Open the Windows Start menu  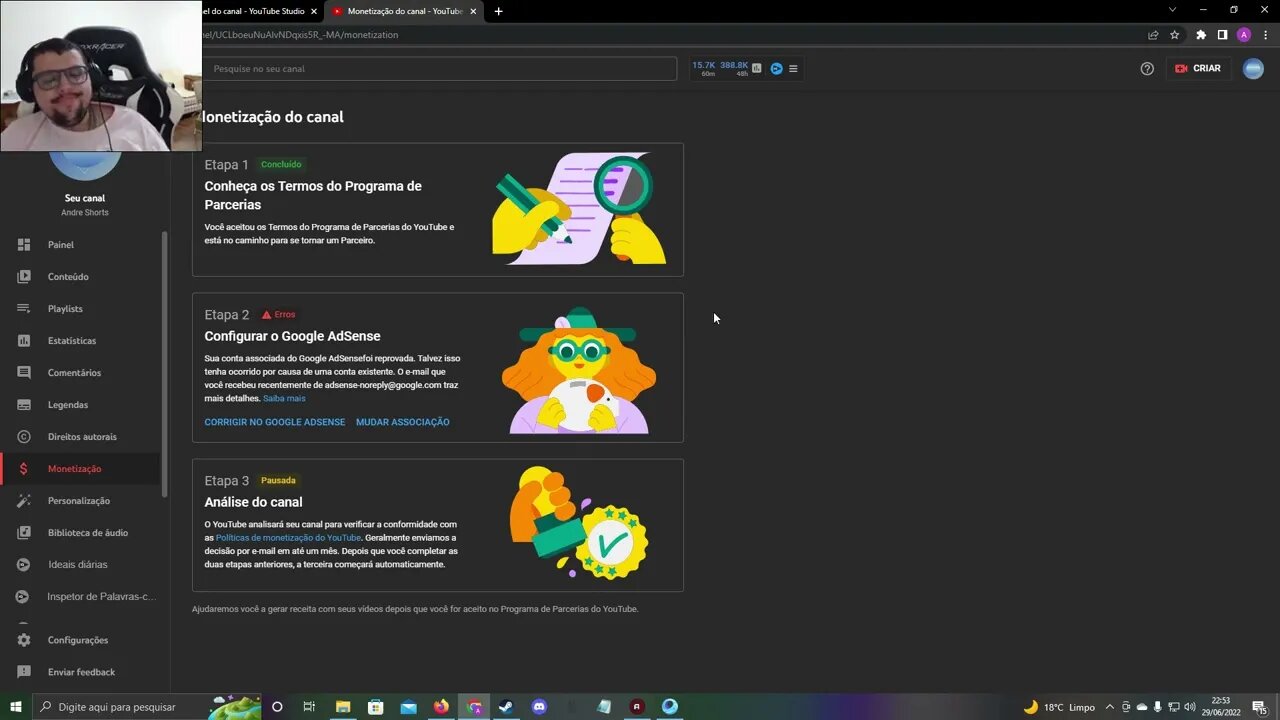click(15, 707)
